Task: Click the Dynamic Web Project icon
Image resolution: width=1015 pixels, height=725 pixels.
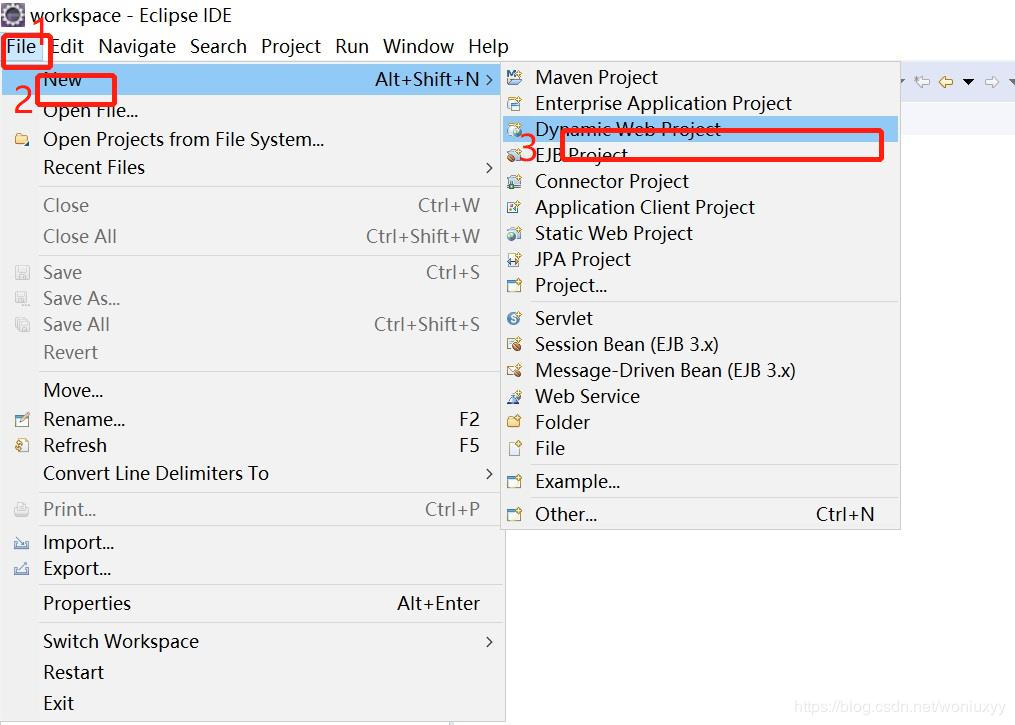Action: click(515, 129)
